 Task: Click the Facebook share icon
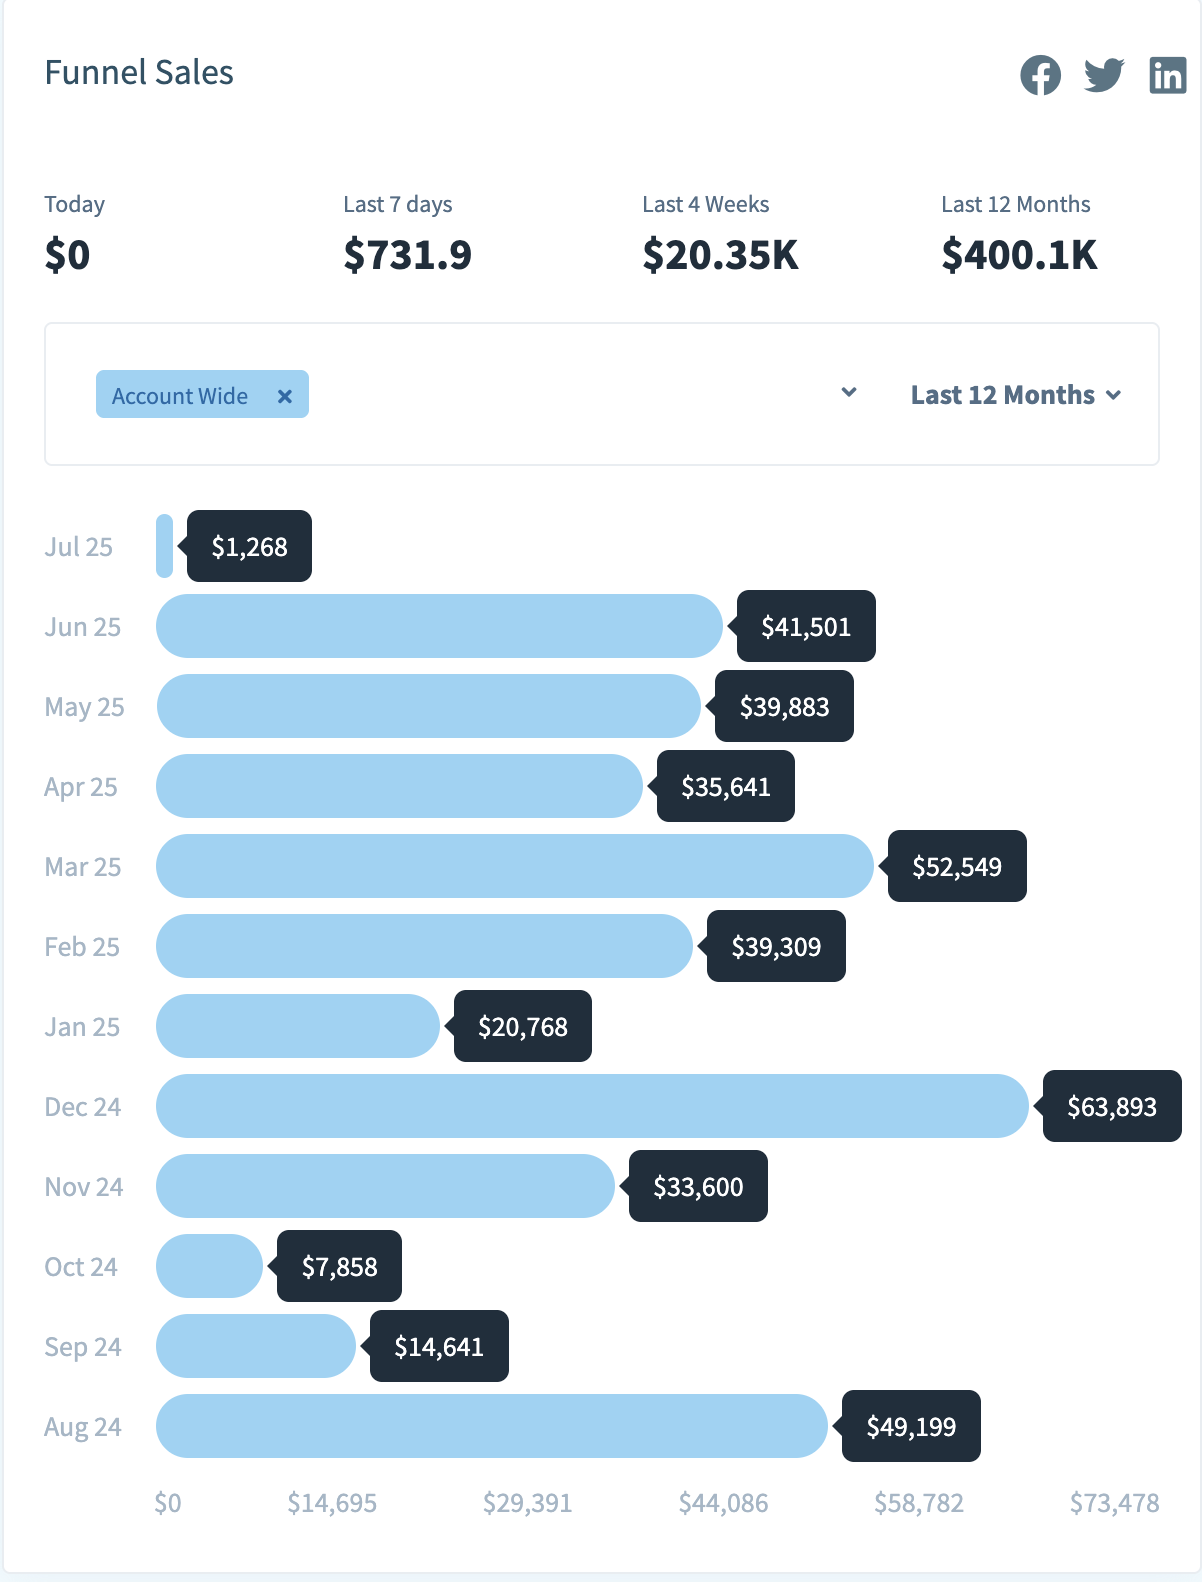(1040, 75)
